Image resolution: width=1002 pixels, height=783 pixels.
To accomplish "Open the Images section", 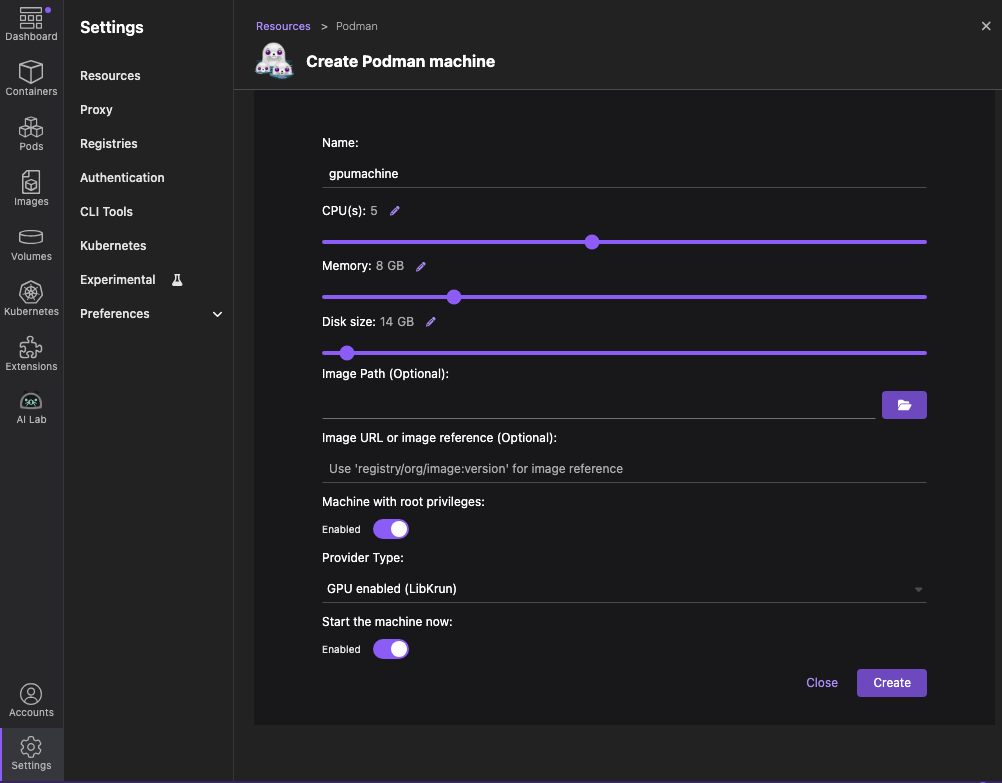I will [31, 189].
